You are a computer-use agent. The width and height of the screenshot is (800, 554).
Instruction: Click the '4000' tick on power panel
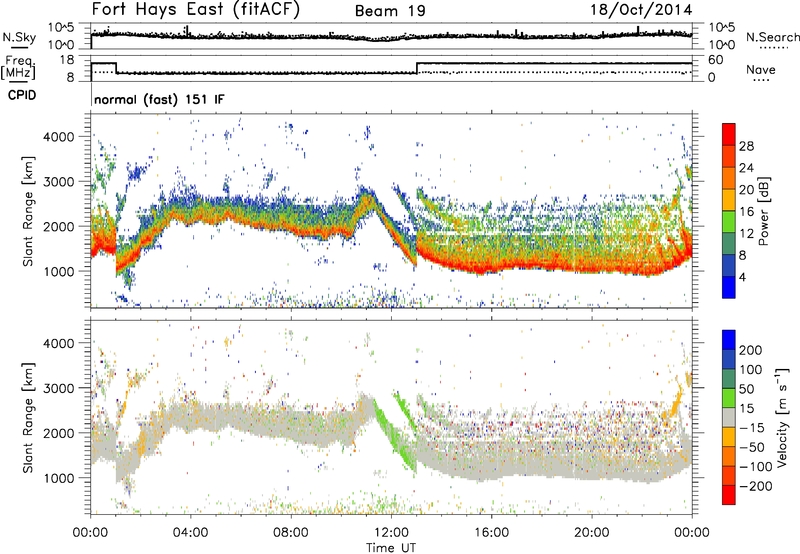click(x=58, y=137)
